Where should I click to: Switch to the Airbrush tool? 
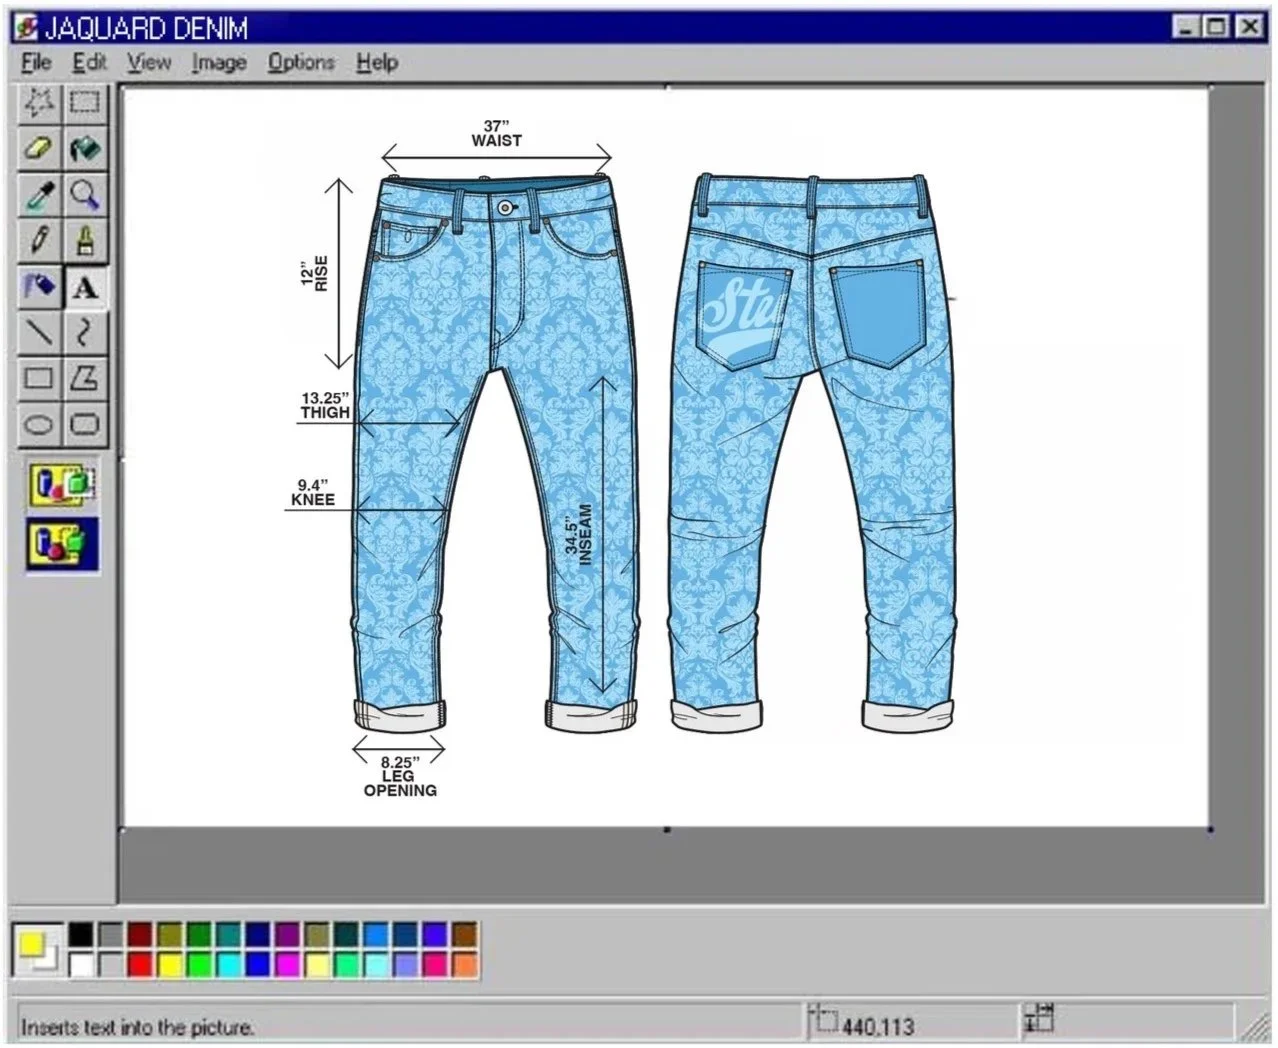point(40,287)
